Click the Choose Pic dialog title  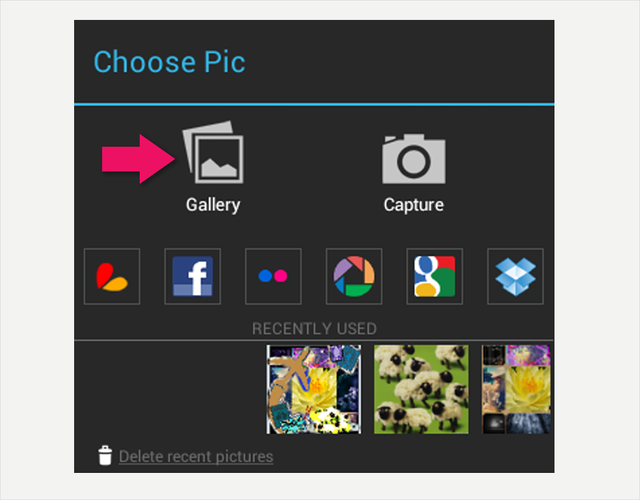[x=169, y=62]
